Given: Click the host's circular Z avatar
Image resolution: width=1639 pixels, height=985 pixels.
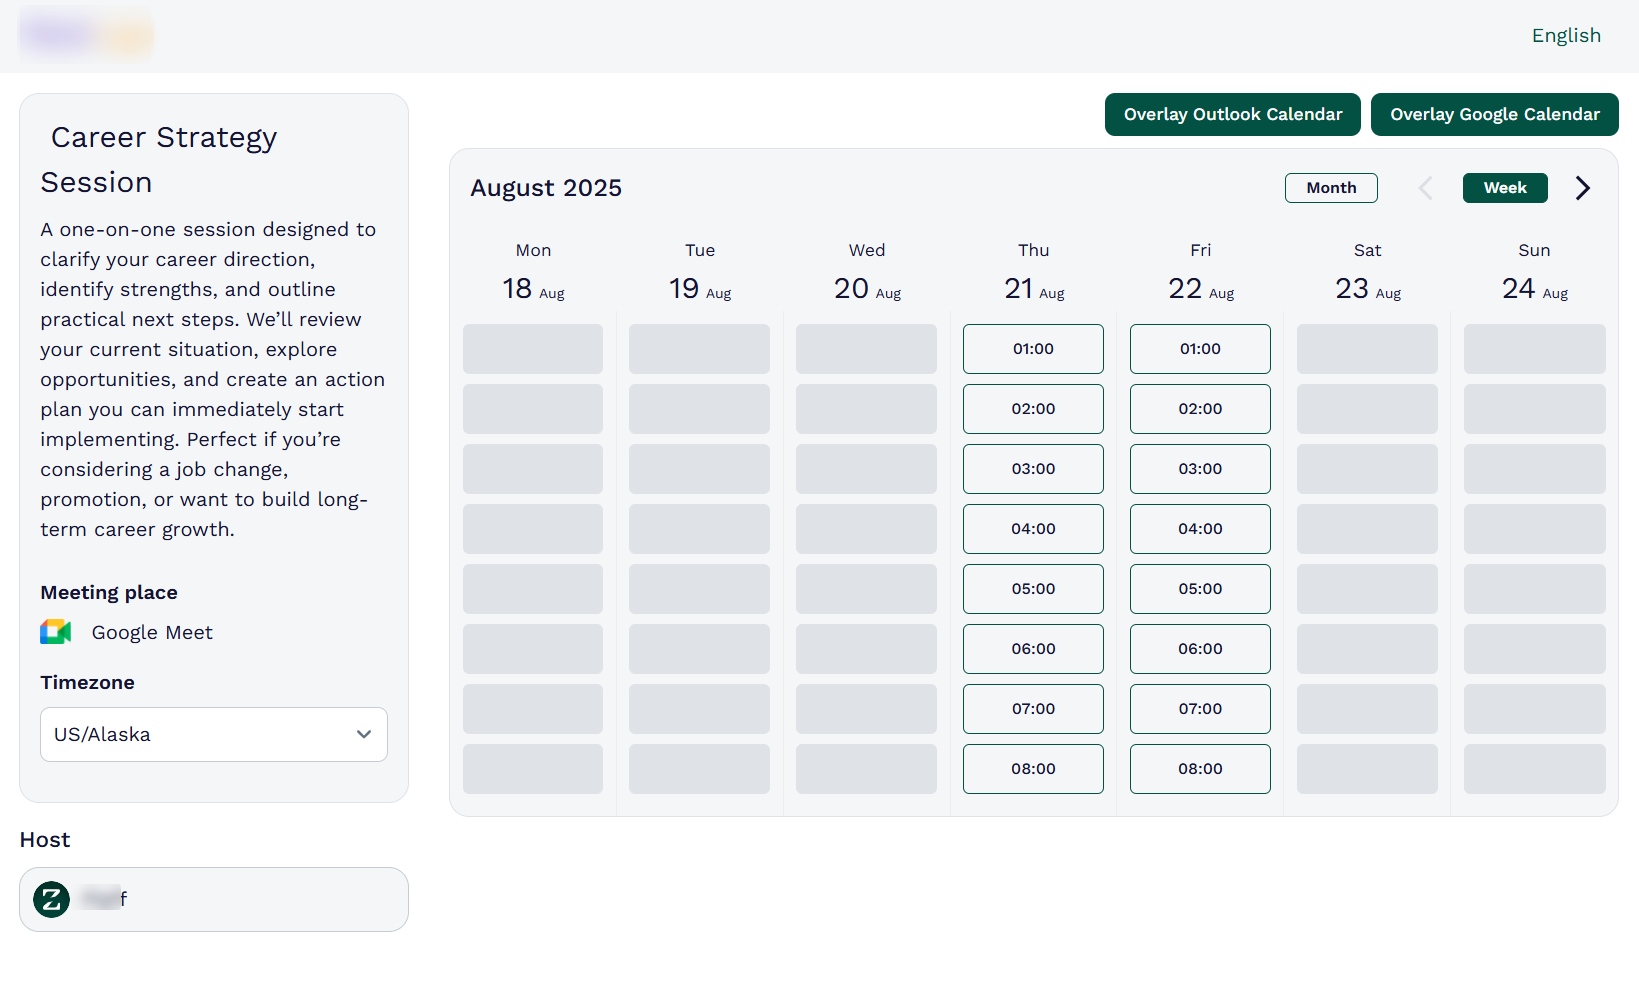Looking at the screenshot, I should 51,899.
